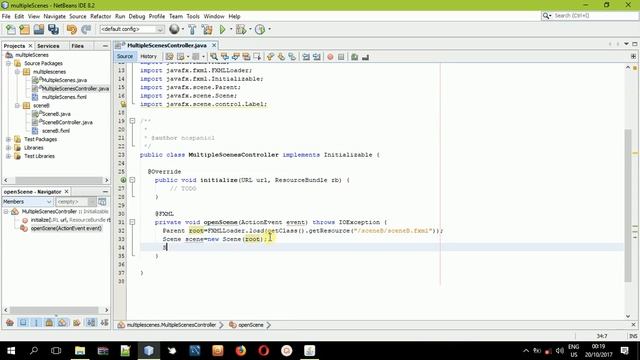Screen dimensions: 640x360
Task: Select SceneBController.java in Projects tree
Action: point(67,122)
